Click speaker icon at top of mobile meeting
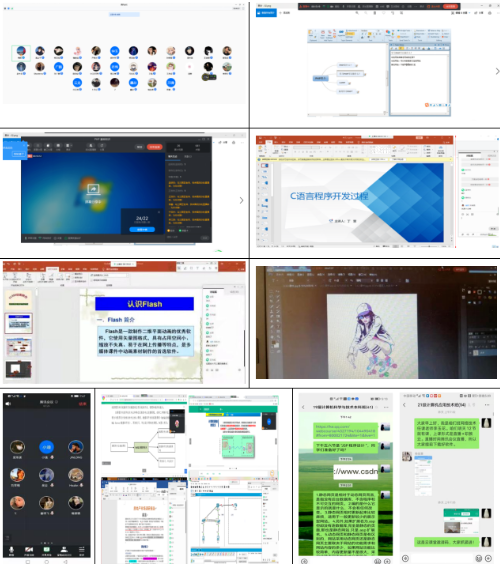The height and width of the screenshot is (564, 500). [8, 404]
